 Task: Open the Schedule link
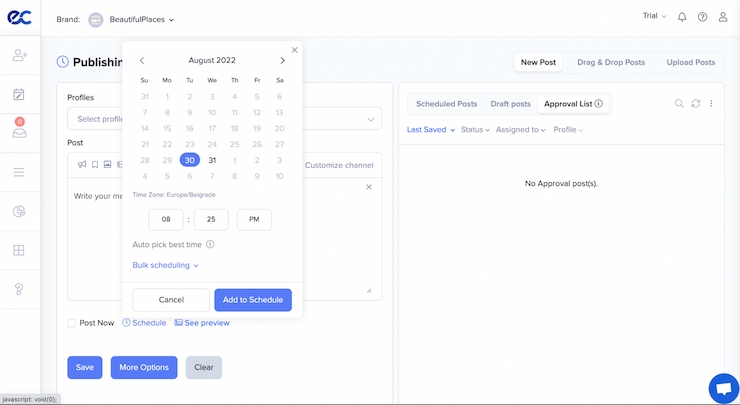pyautogui.click(x=144, y=323)
